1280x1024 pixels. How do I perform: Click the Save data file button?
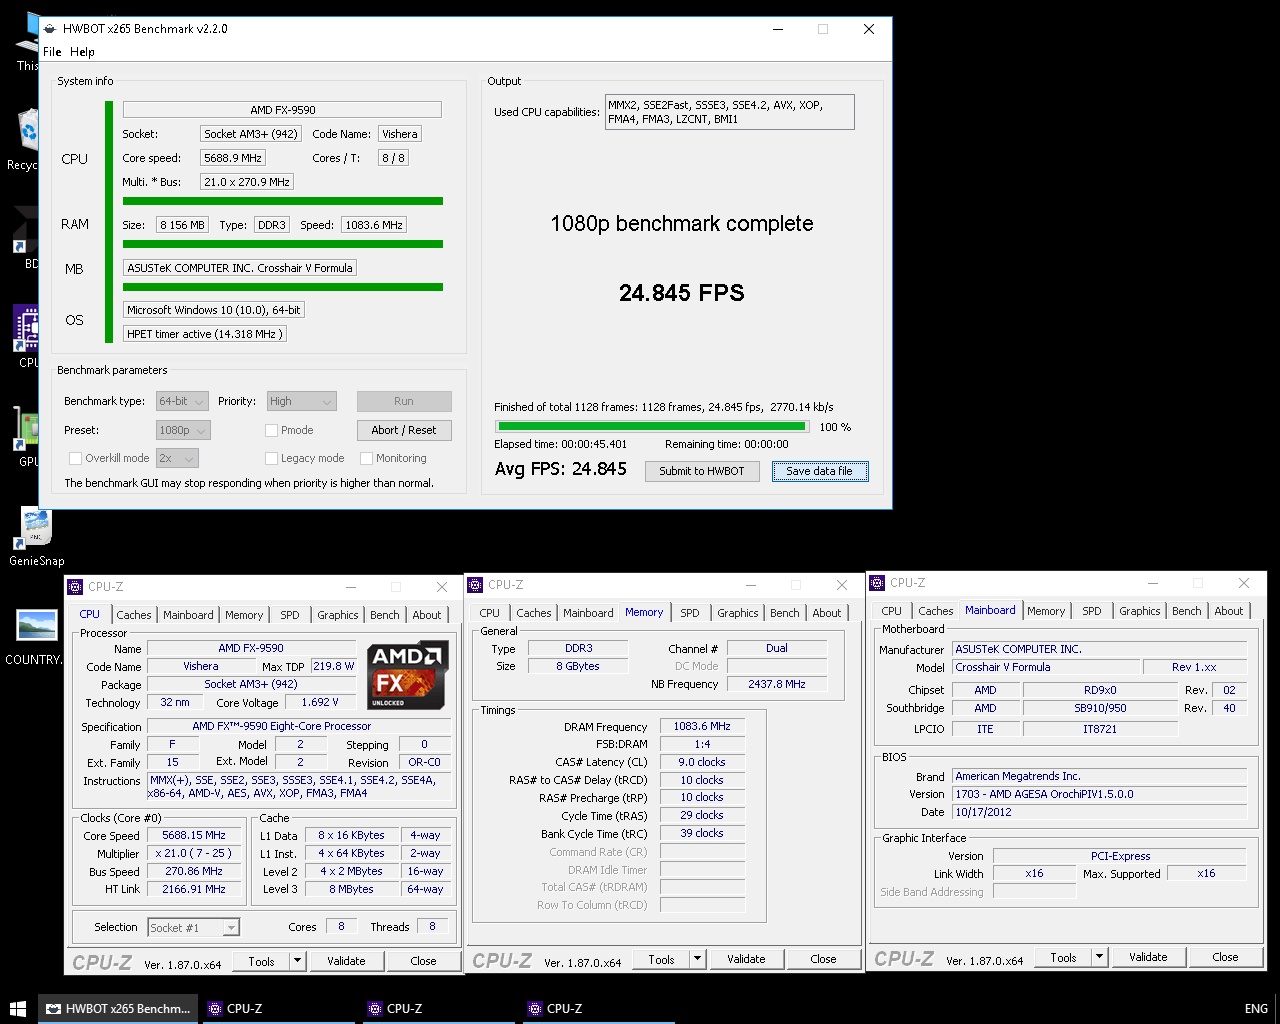(820, 471)
